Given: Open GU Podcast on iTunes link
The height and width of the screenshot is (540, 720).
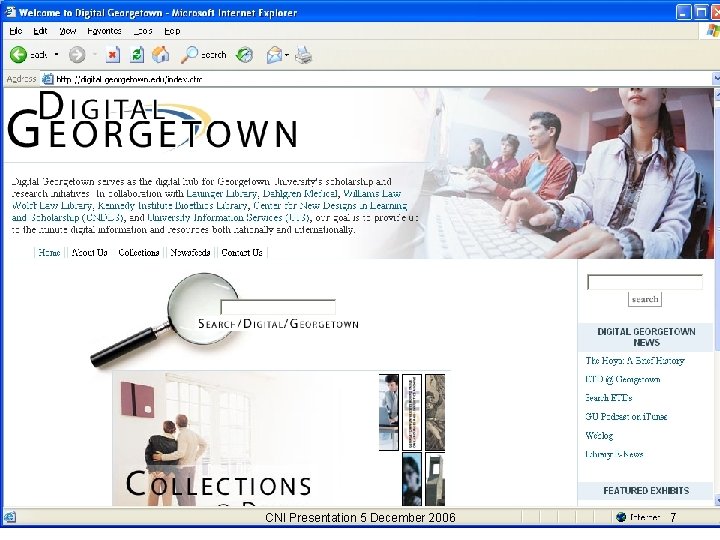Looking at the screenshot, I should 626,416.
